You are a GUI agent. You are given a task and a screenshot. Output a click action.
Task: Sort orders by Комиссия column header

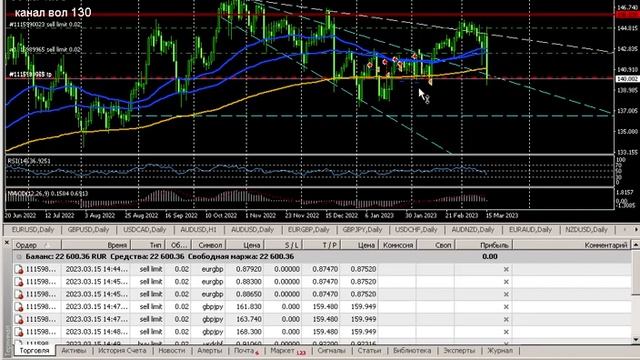click(398, 245)
